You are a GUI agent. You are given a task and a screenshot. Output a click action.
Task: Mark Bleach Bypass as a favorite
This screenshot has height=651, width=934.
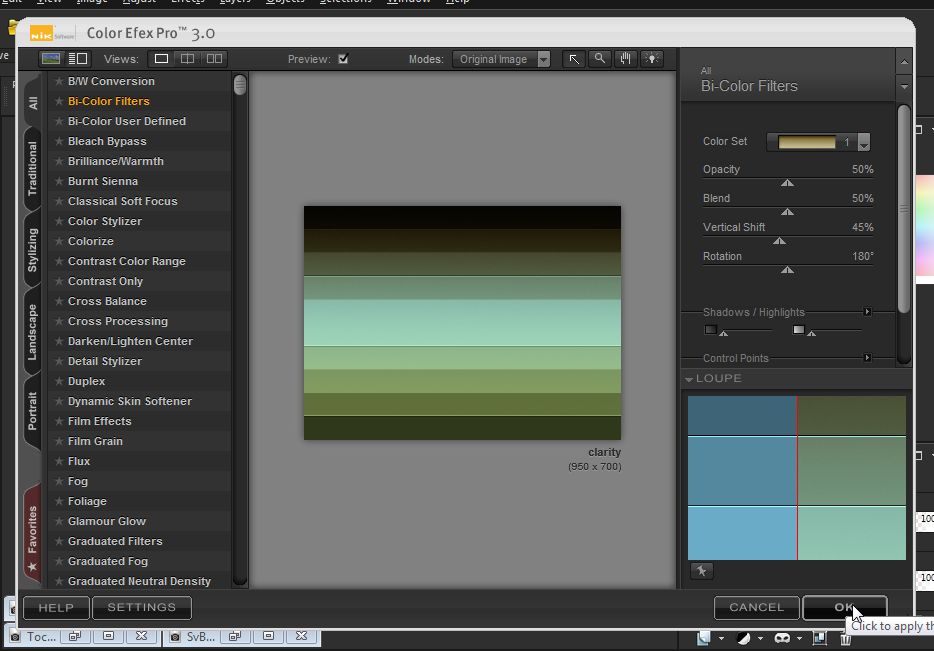click(x=59, y=141)
